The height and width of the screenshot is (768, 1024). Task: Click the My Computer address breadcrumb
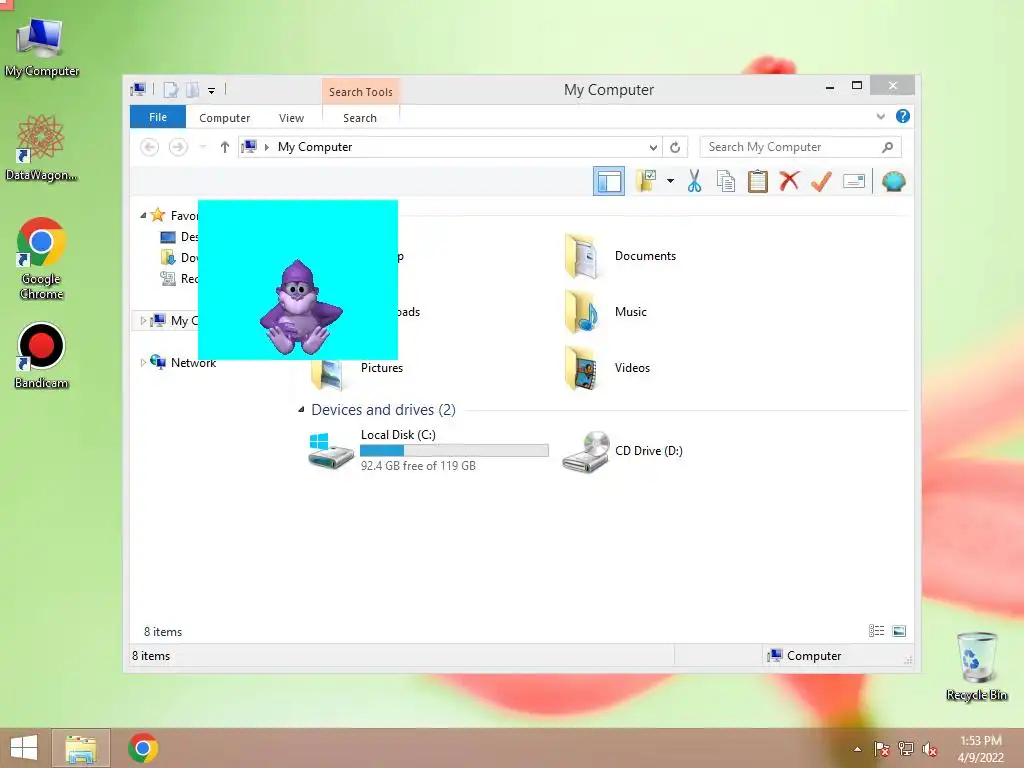pyautogui.click(x=315, y=147)
